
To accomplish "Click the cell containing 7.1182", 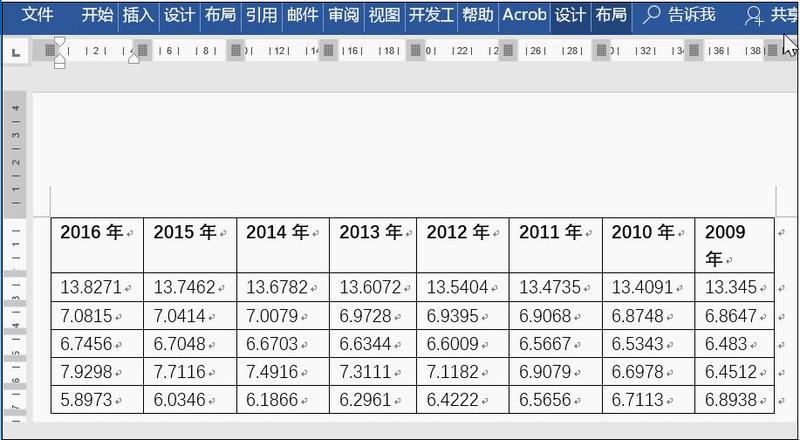I will click(463, 372).
